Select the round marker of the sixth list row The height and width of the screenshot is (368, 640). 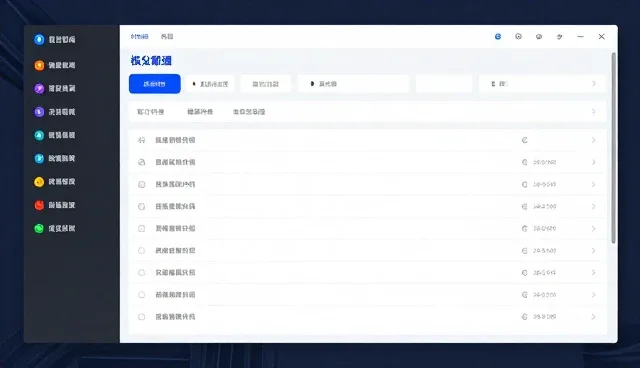point(142,251)
